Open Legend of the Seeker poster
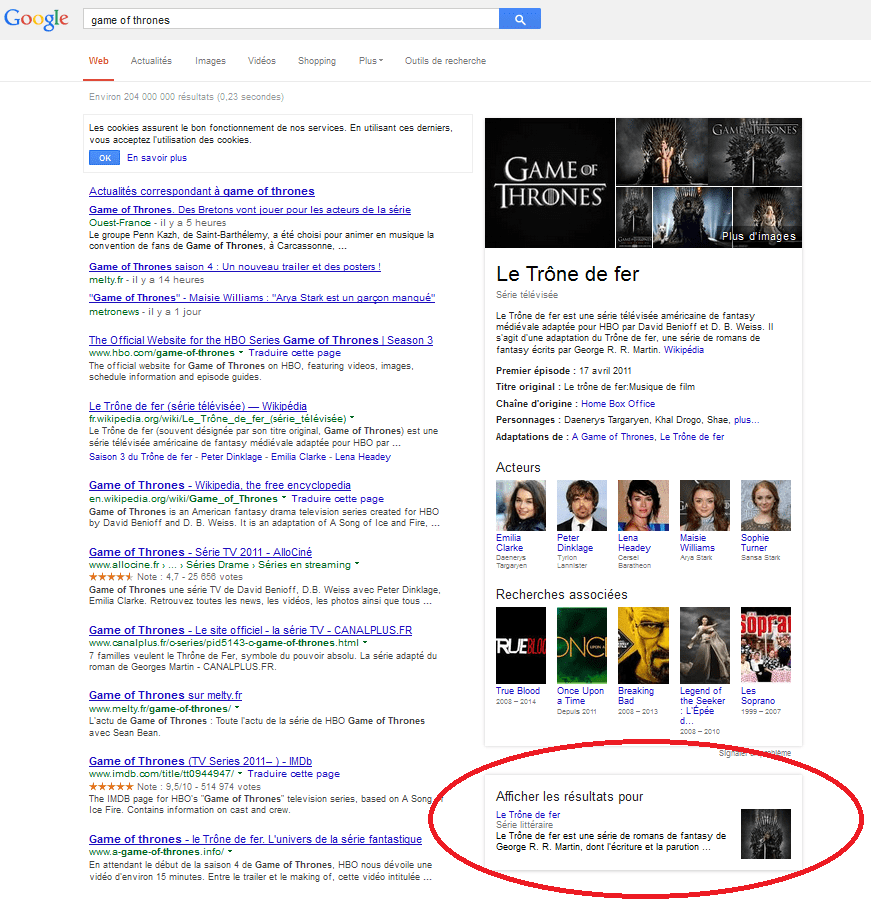Viewport: 871px width, 899px height. pos(705,645)
